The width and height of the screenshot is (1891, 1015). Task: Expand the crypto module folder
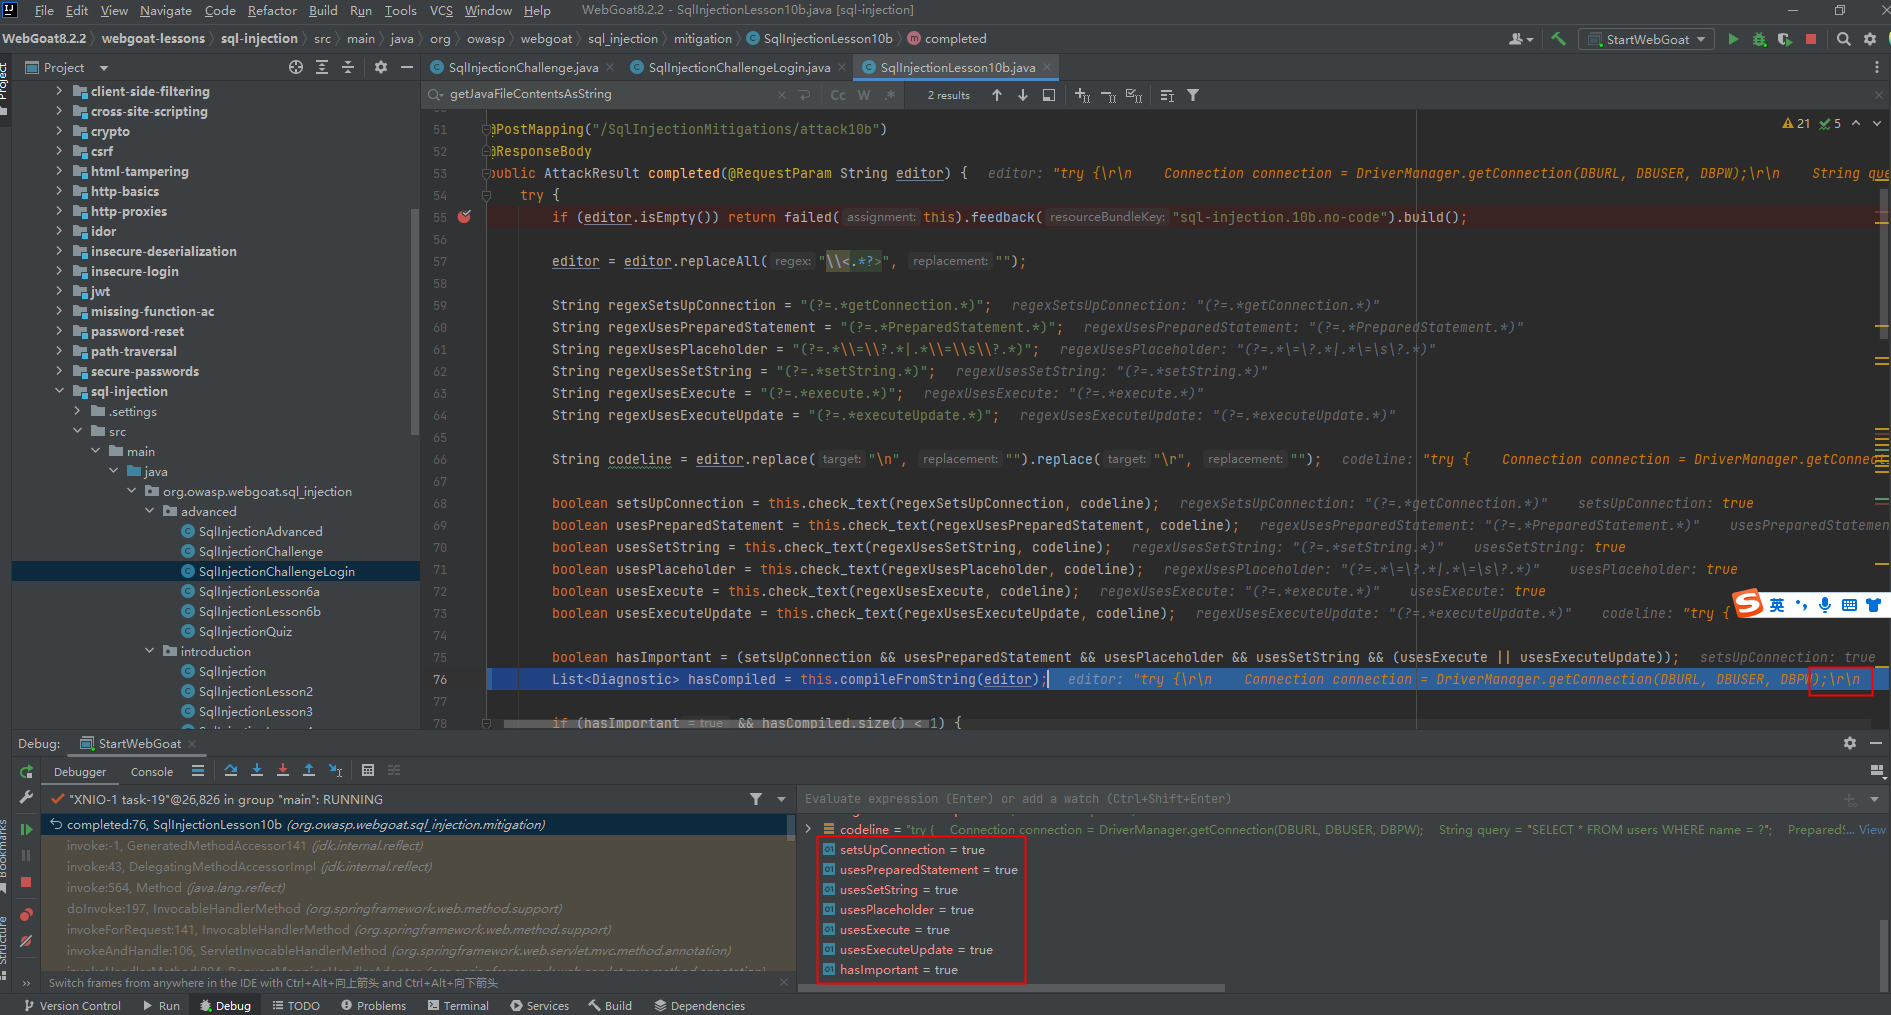click(59, 131)
